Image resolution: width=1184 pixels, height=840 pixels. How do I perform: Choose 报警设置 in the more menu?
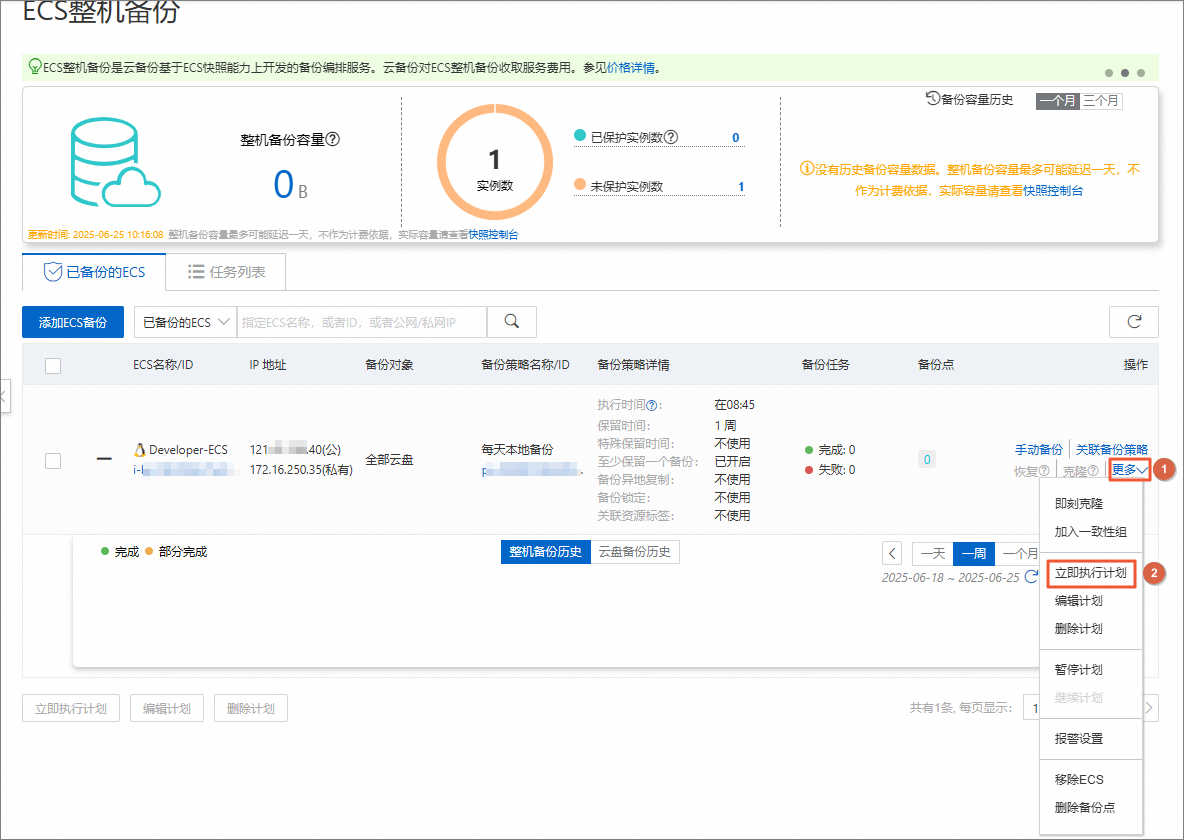1078,739
